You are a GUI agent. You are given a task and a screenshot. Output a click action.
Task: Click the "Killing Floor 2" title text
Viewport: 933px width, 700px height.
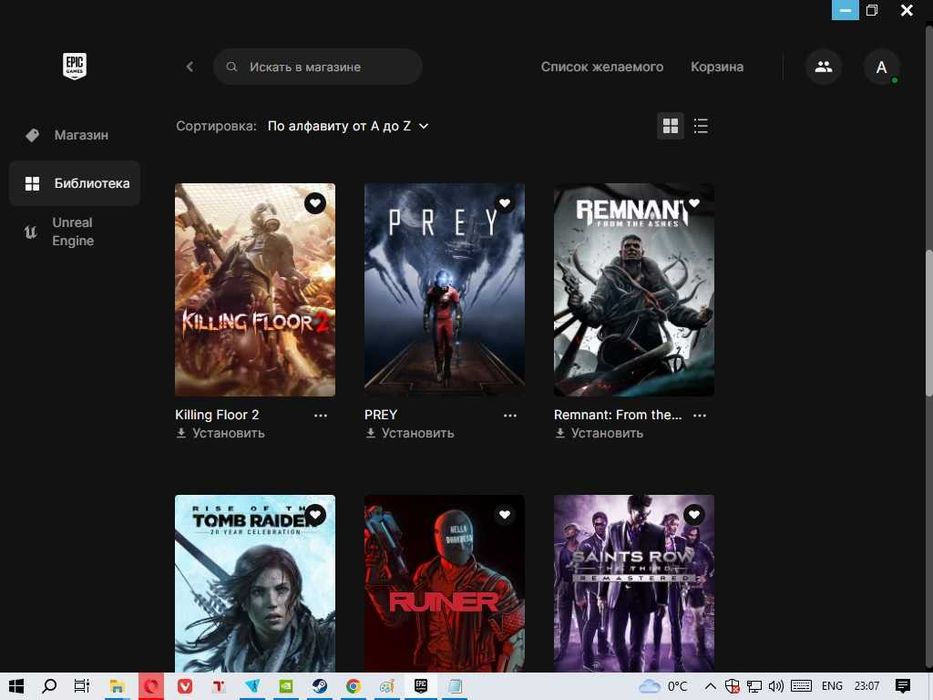tap(217, 415)
